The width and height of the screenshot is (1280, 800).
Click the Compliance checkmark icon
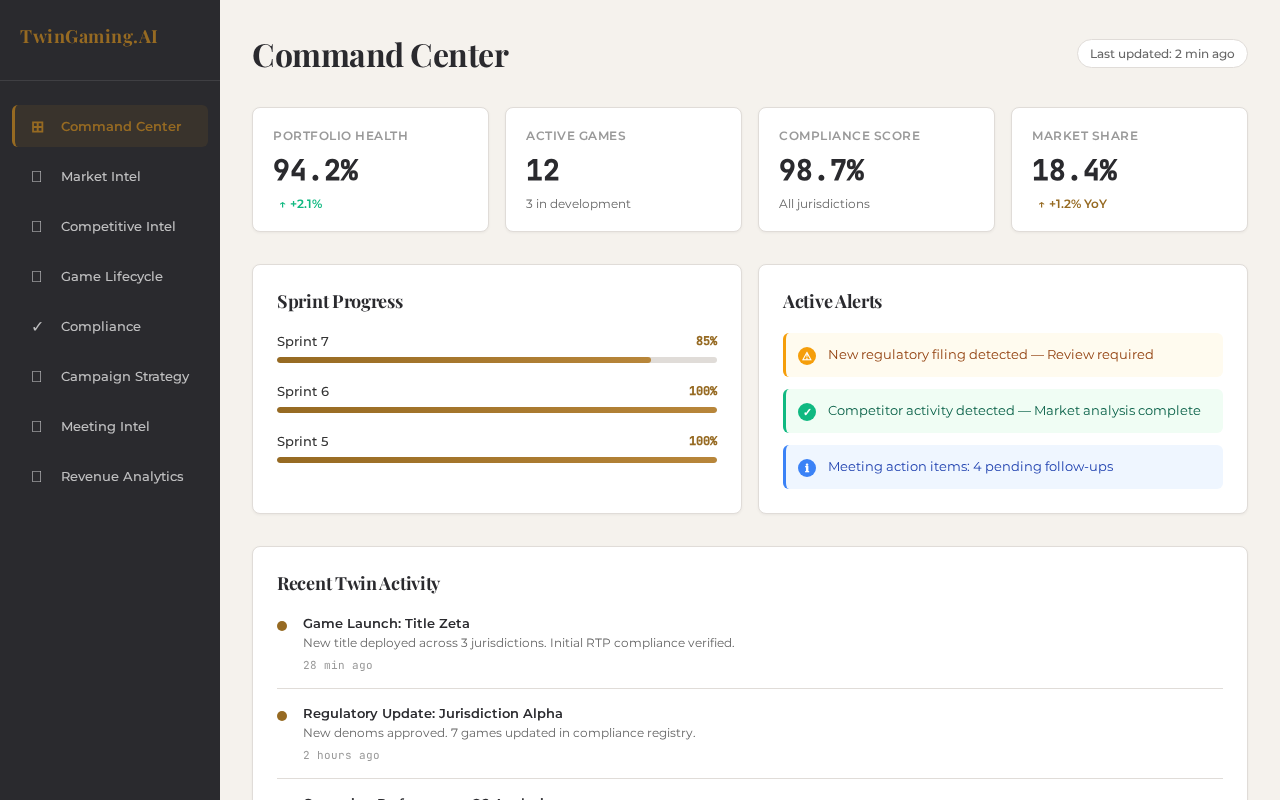[36, 326]
